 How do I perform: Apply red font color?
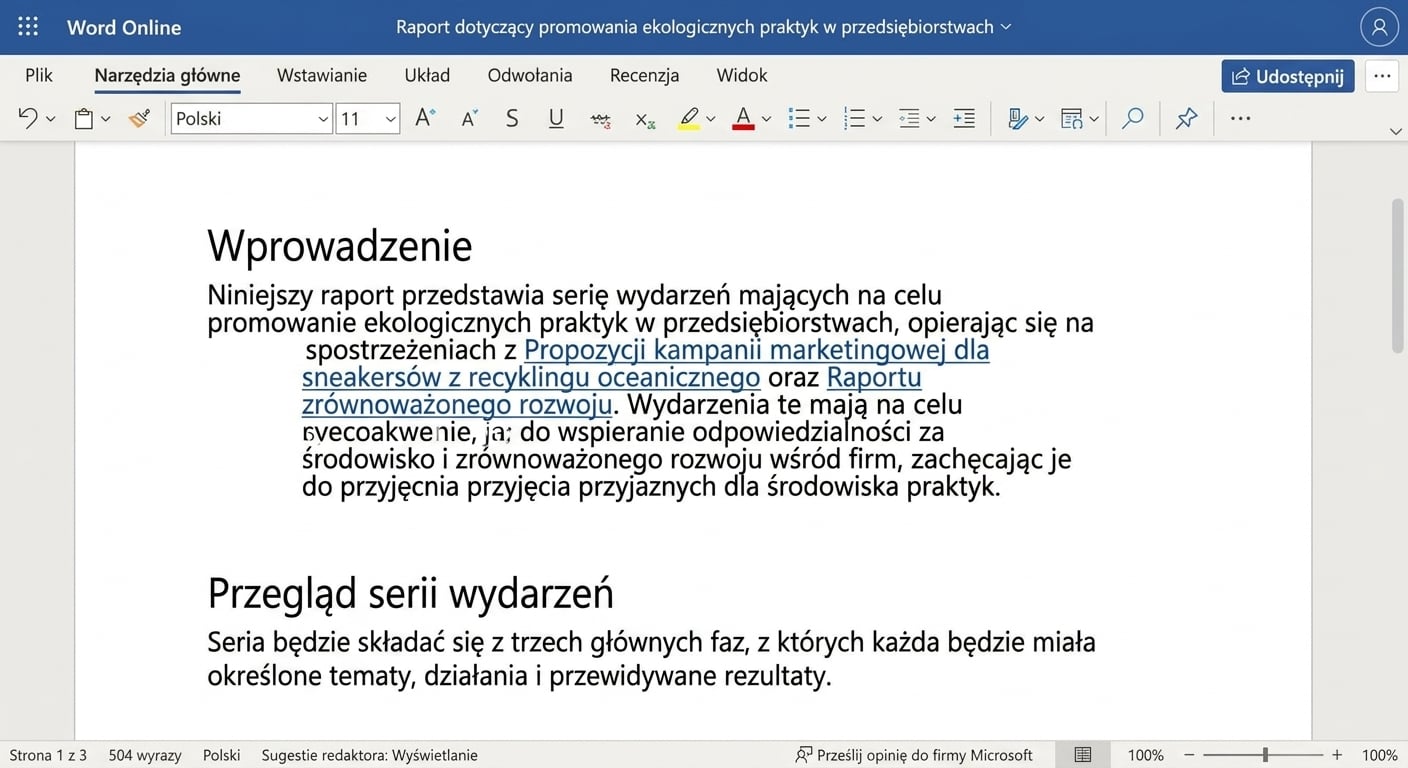[x=743, y=119]
